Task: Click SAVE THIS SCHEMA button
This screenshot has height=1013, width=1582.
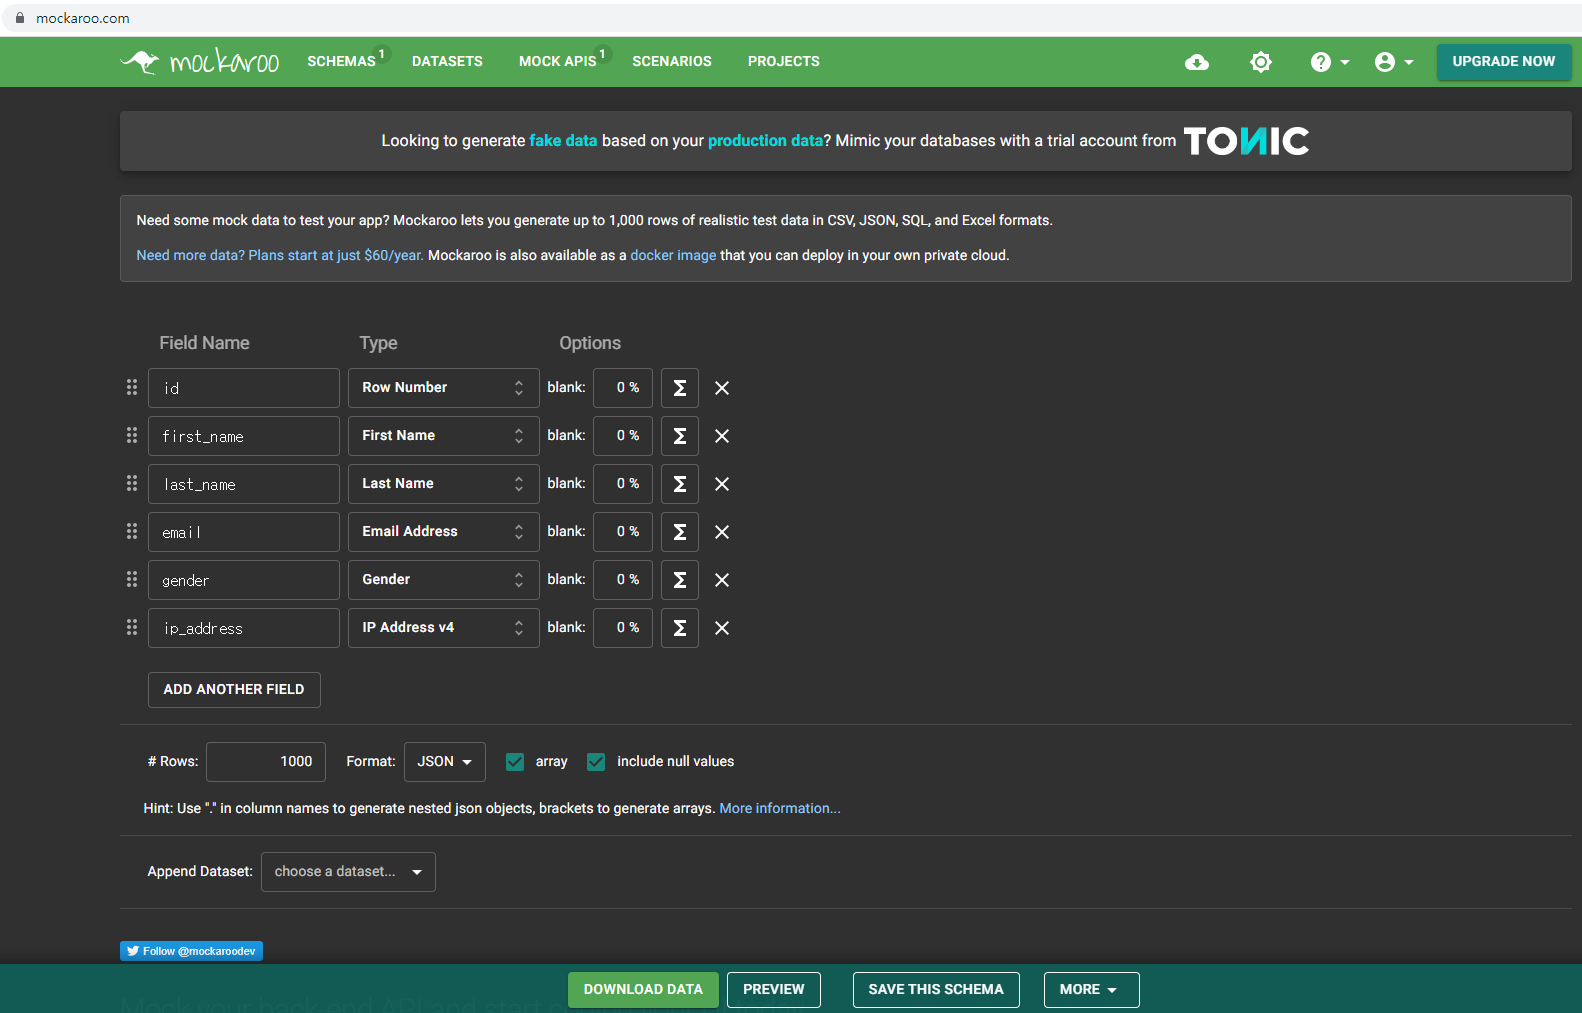Action: click(936, 990)
